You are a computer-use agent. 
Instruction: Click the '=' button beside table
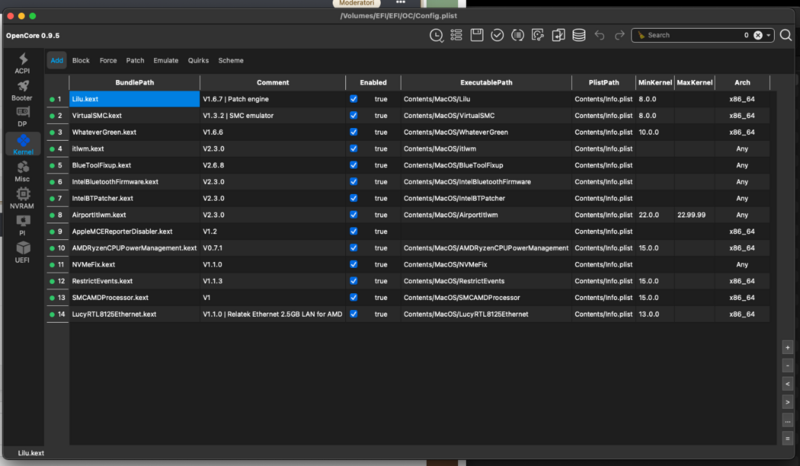click(787, 438)
